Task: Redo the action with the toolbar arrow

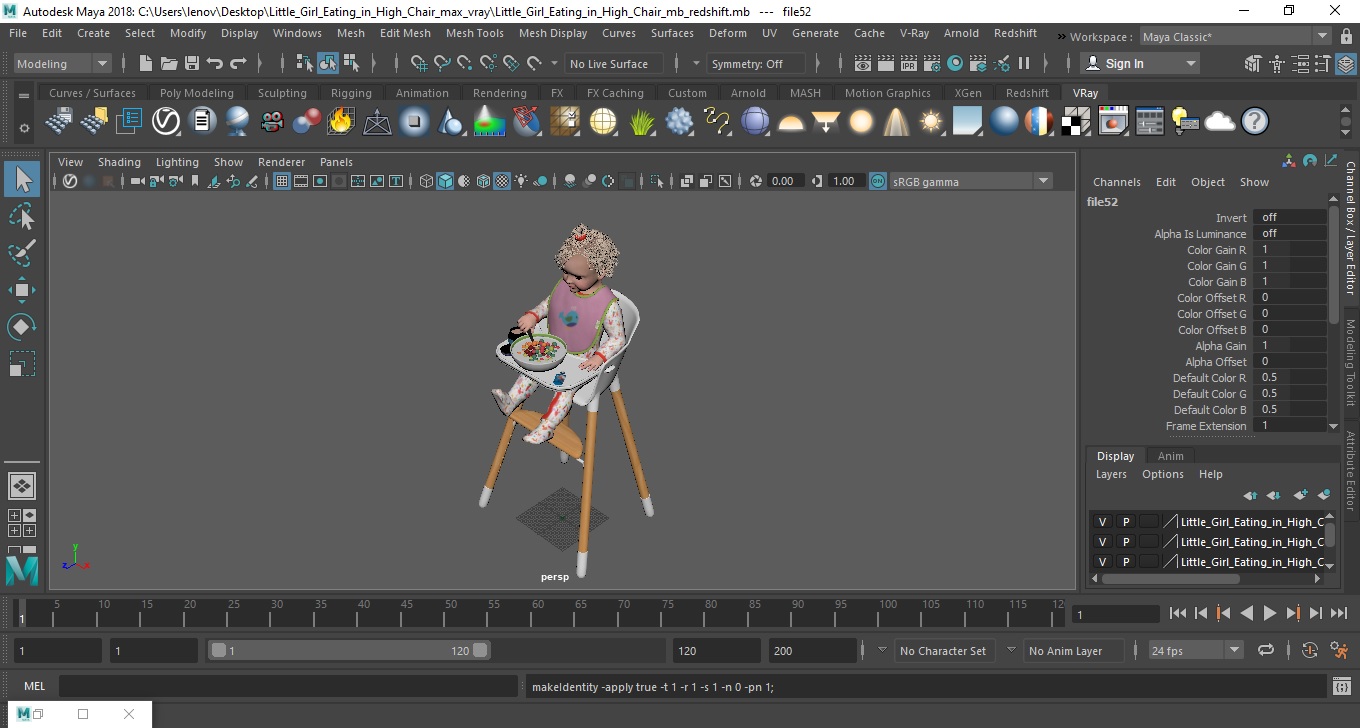Action: pyautogui.click(x=238, y=63)
